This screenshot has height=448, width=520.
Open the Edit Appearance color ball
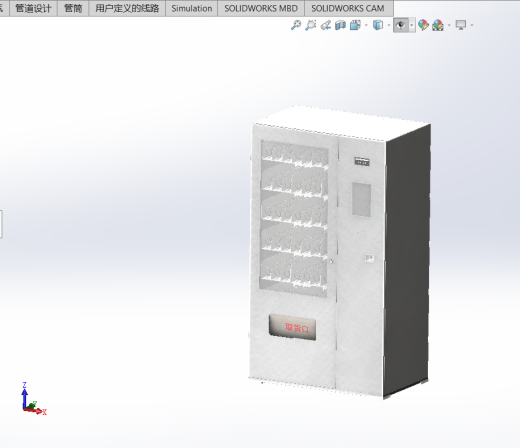(423, 25)
